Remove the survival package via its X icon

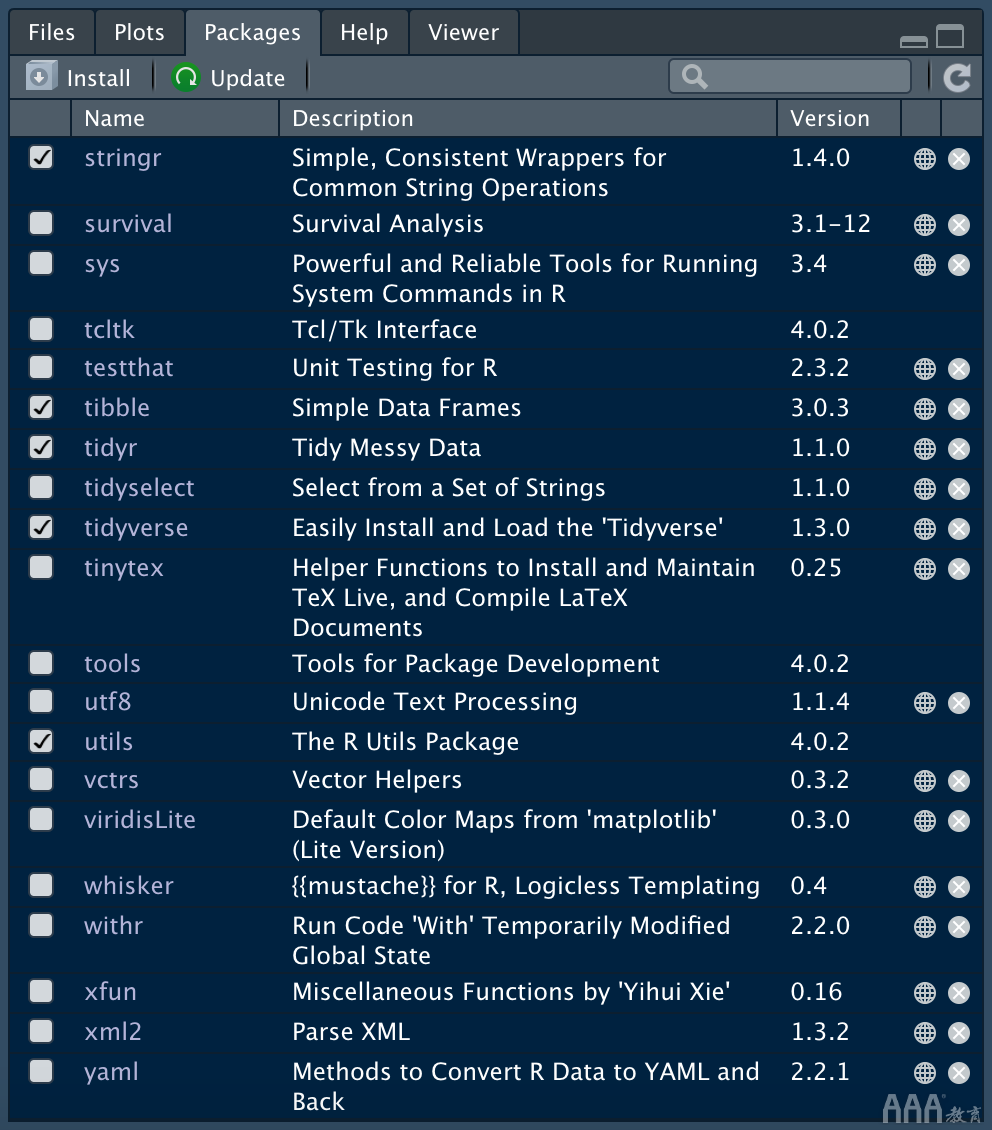959,225
